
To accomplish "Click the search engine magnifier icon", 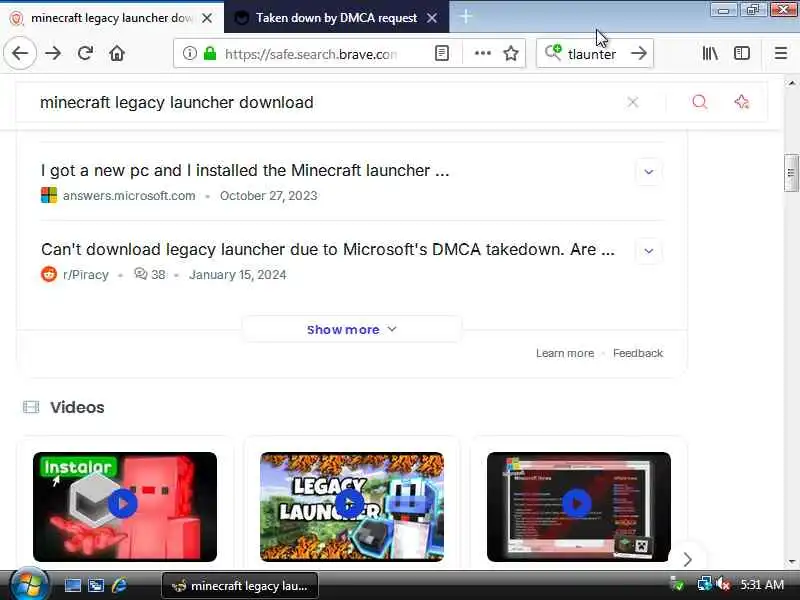I will coord(553,53).
